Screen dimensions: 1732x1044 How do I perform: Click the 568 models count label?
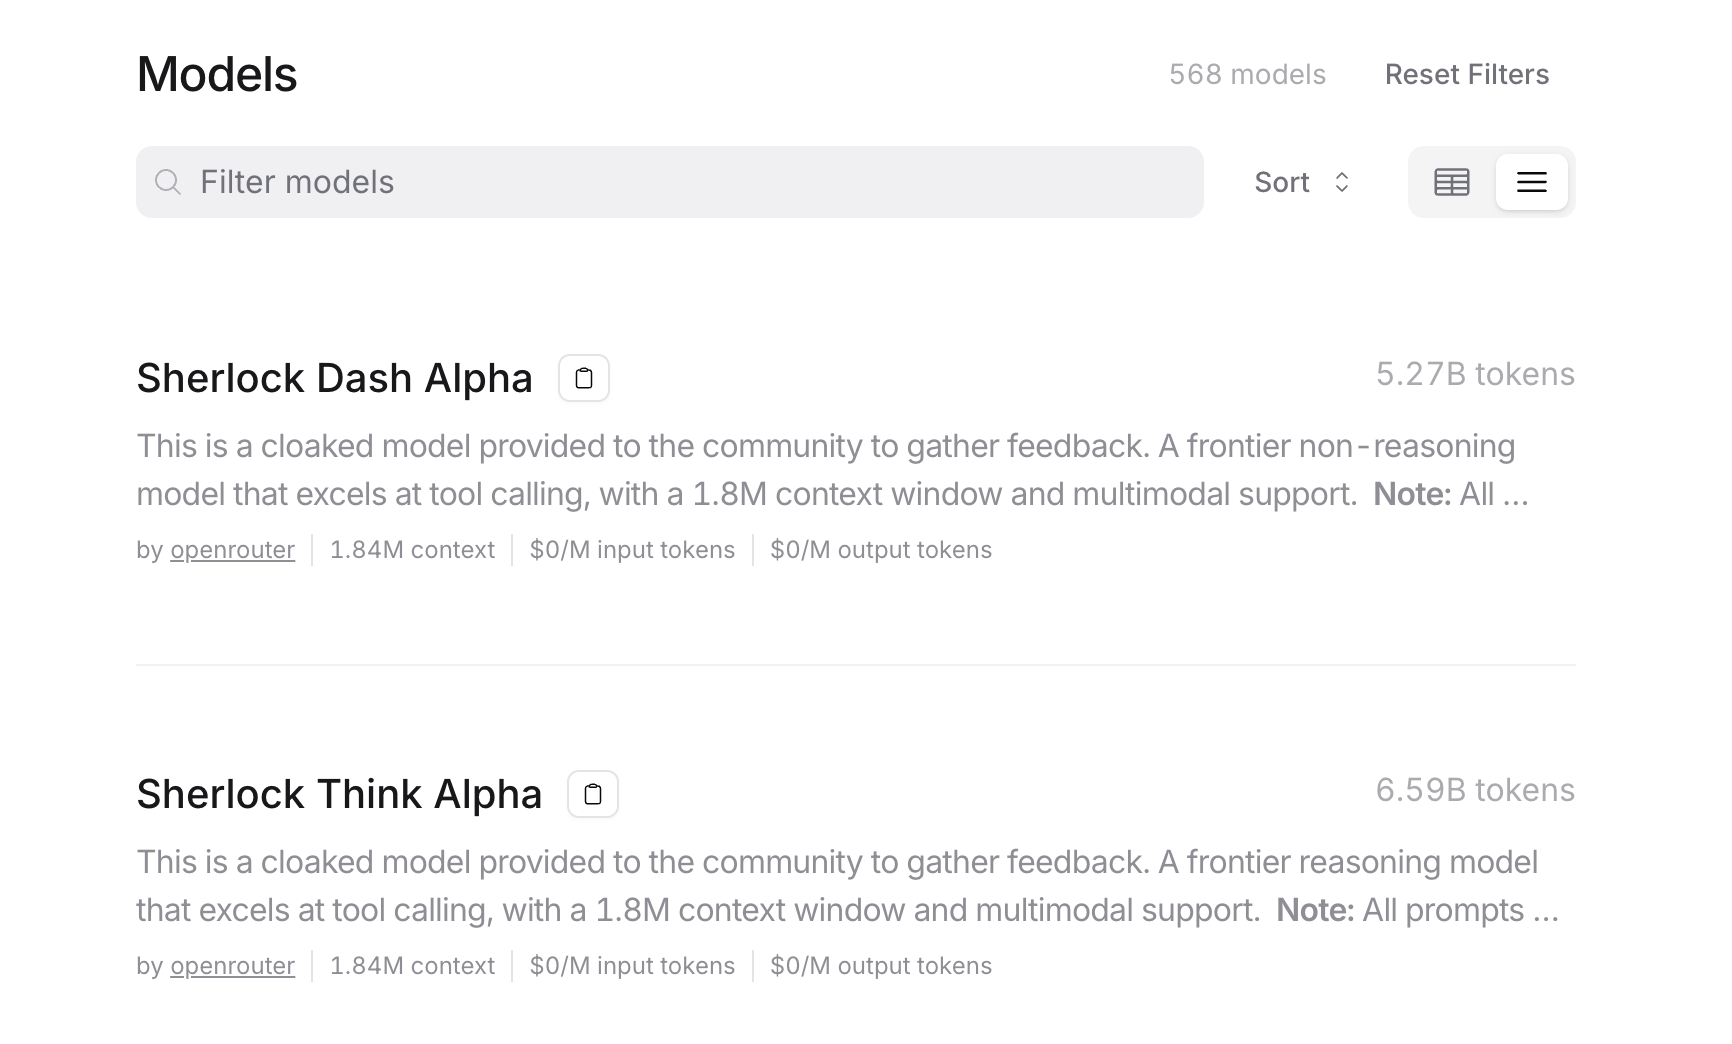[1247, 74]
